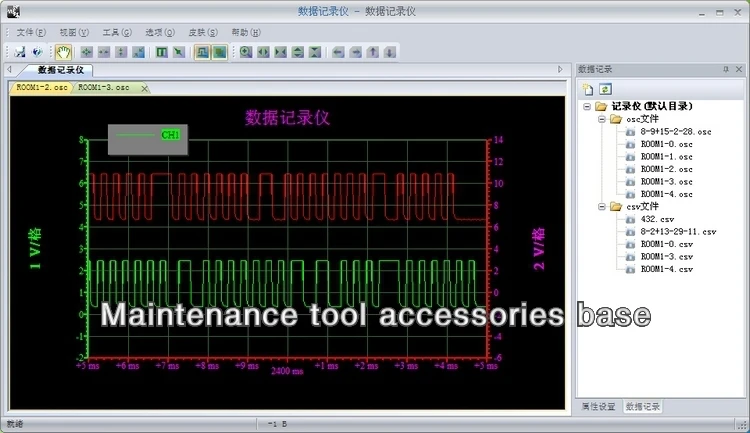Click the 1 V/格 left axis label
This screenshot has height=433, width=750.
[35, 248]
